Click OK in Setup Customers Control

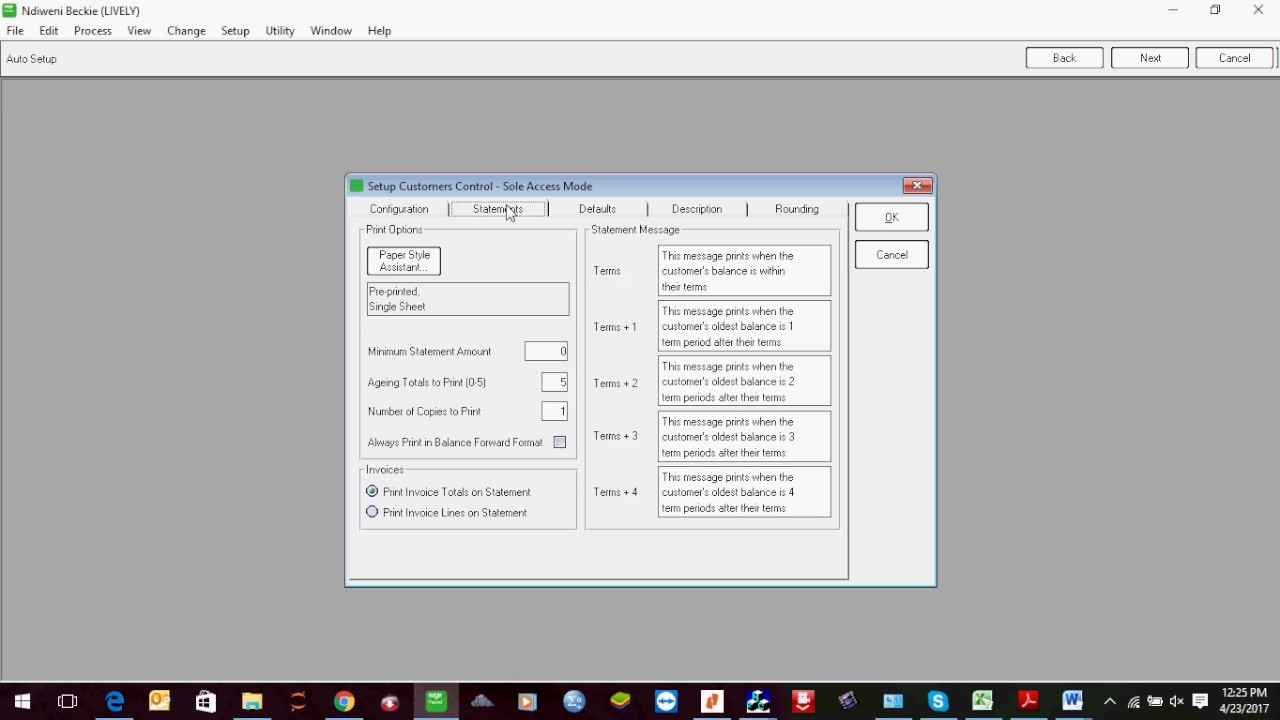(x=892, y=217)
